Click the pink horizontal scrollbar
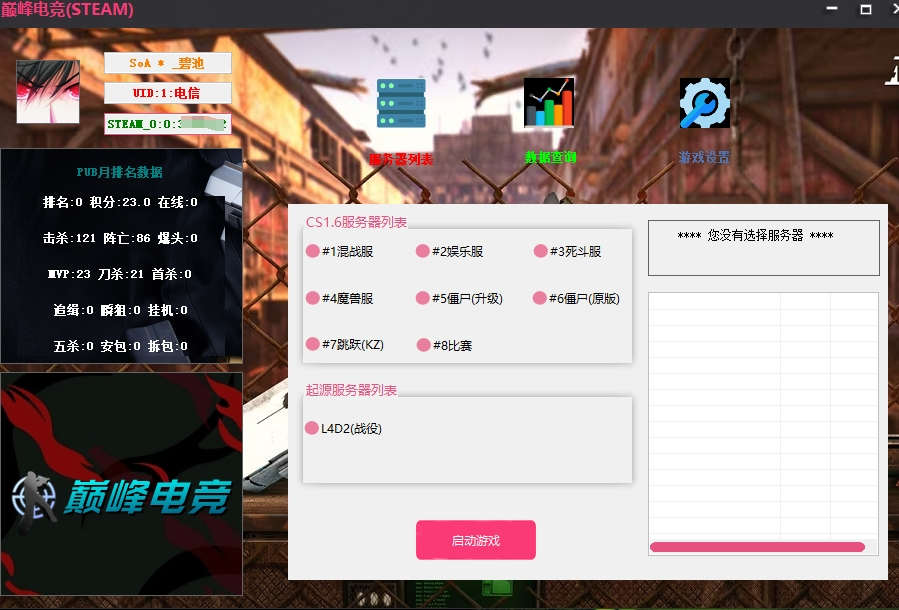 [x=756, y=547]
